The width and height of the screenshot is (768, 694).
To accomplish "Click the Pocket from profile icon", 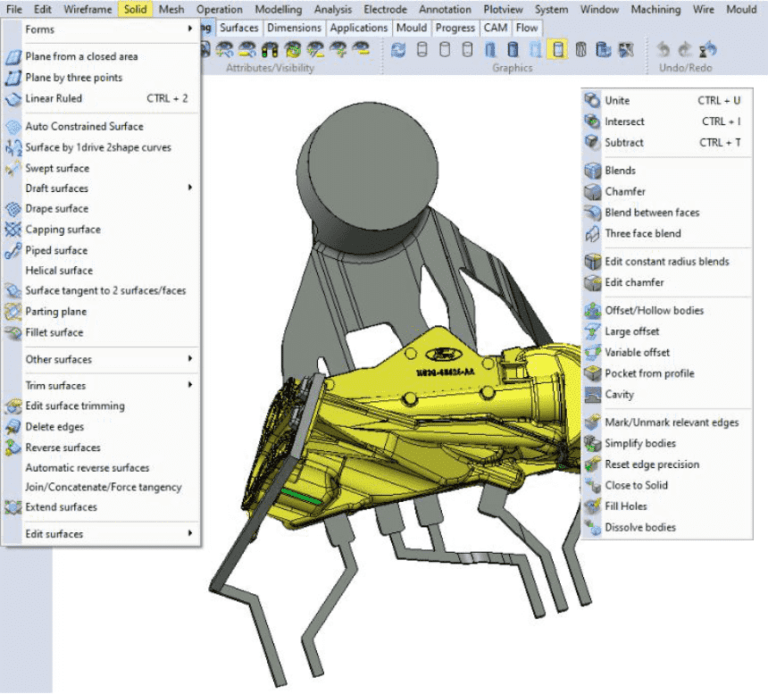I will tap(592, 374).
